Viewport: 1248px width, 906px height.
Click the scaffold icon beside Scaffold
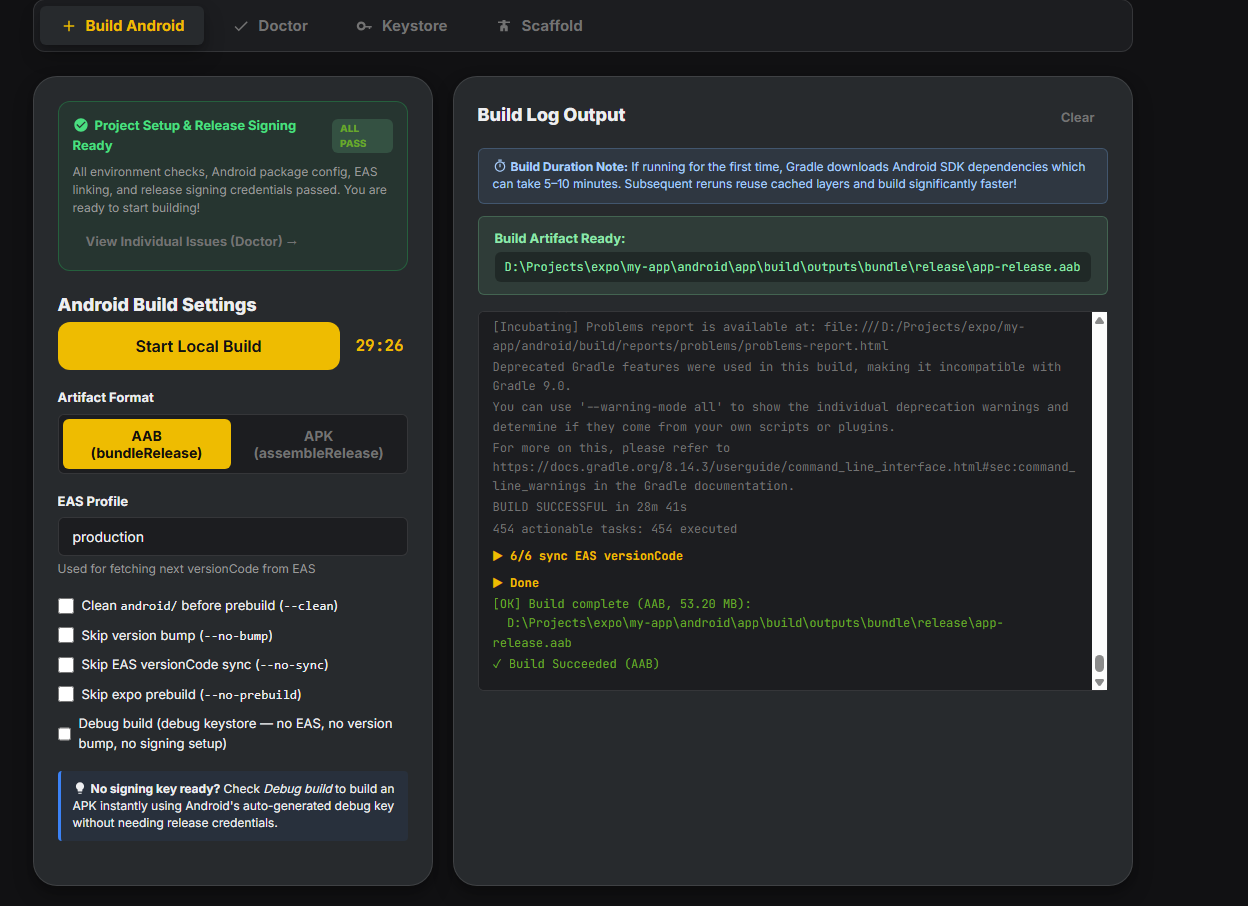point(504,26)
